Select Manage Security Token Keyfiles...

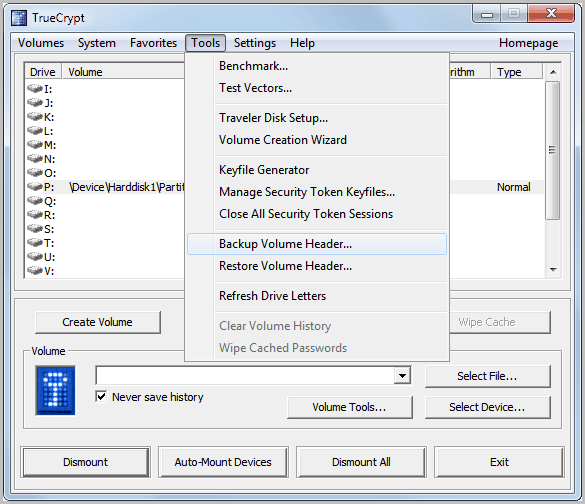tap(317, 192)
